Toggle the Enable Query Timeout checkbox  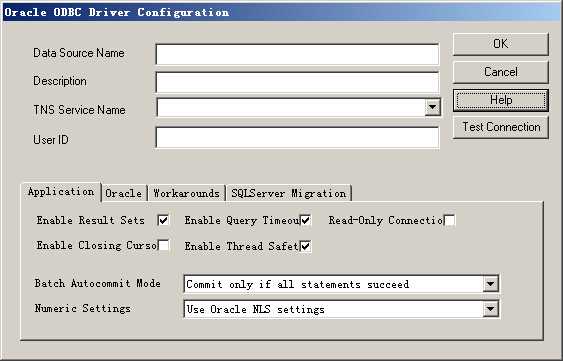306,220
